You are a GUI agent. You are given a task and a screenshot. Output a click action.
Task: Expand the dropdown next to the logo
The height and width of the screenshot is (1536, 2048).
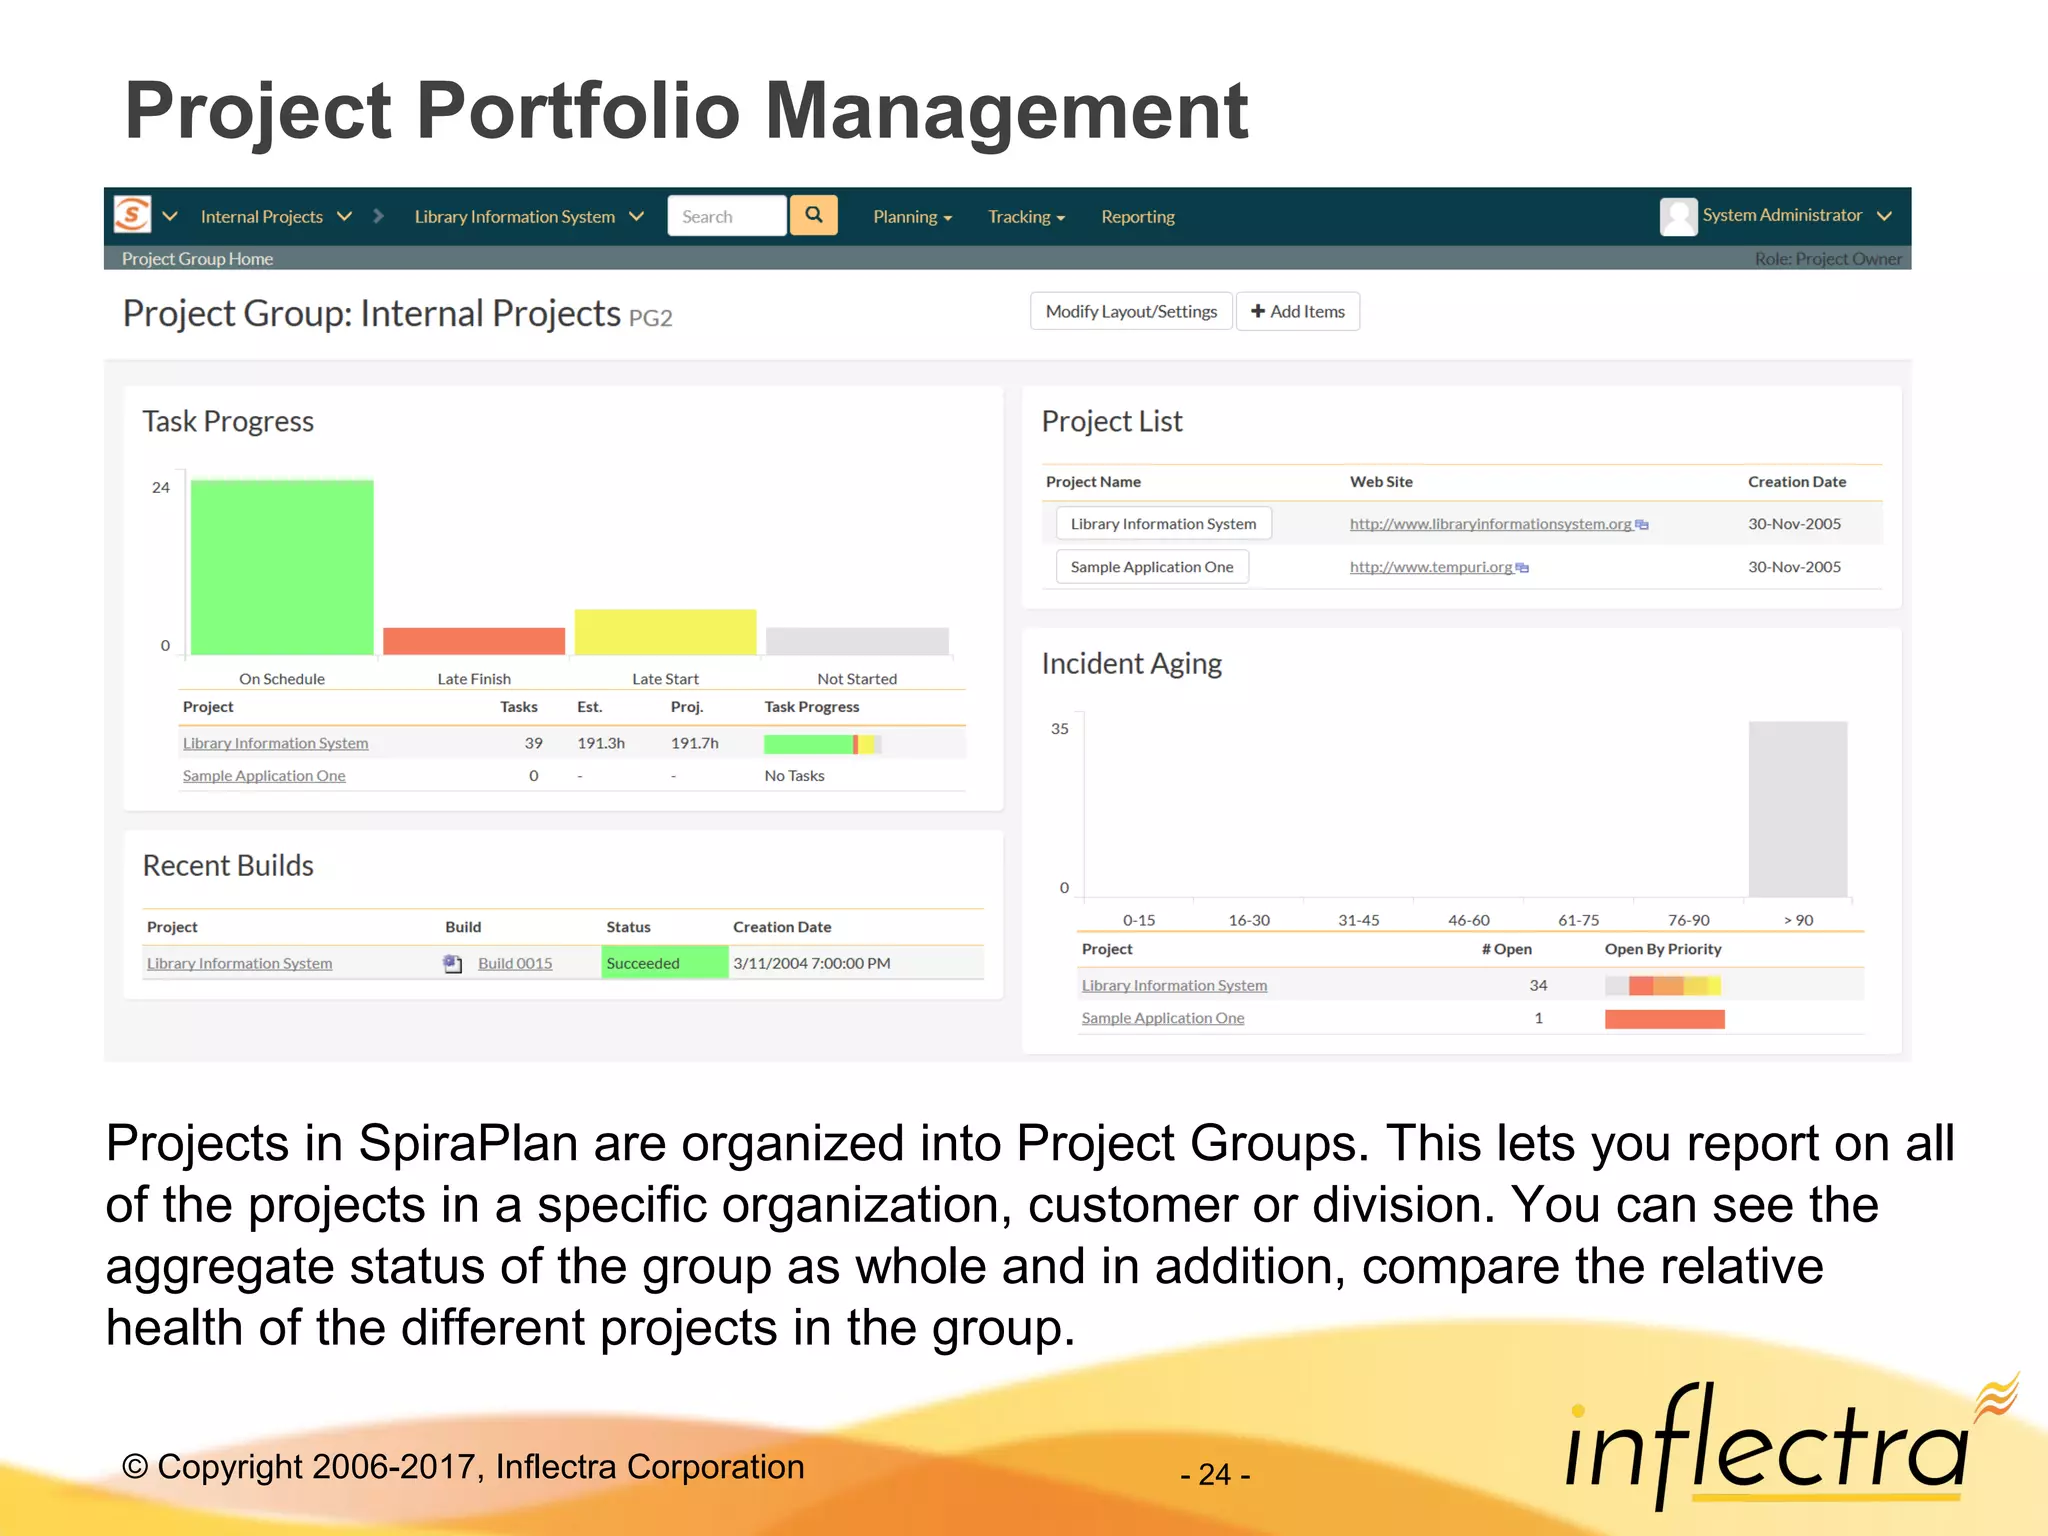(x=170, y=216)
